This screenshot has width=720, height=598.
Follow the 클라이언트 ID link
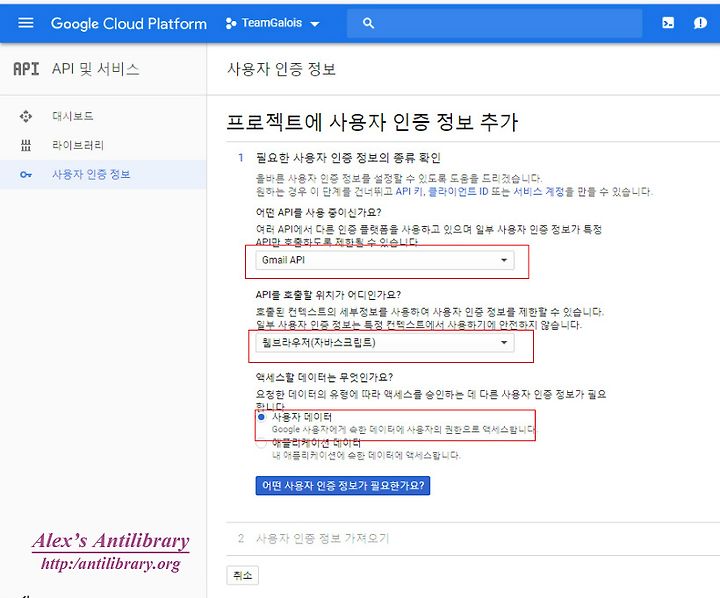[458, 192]
